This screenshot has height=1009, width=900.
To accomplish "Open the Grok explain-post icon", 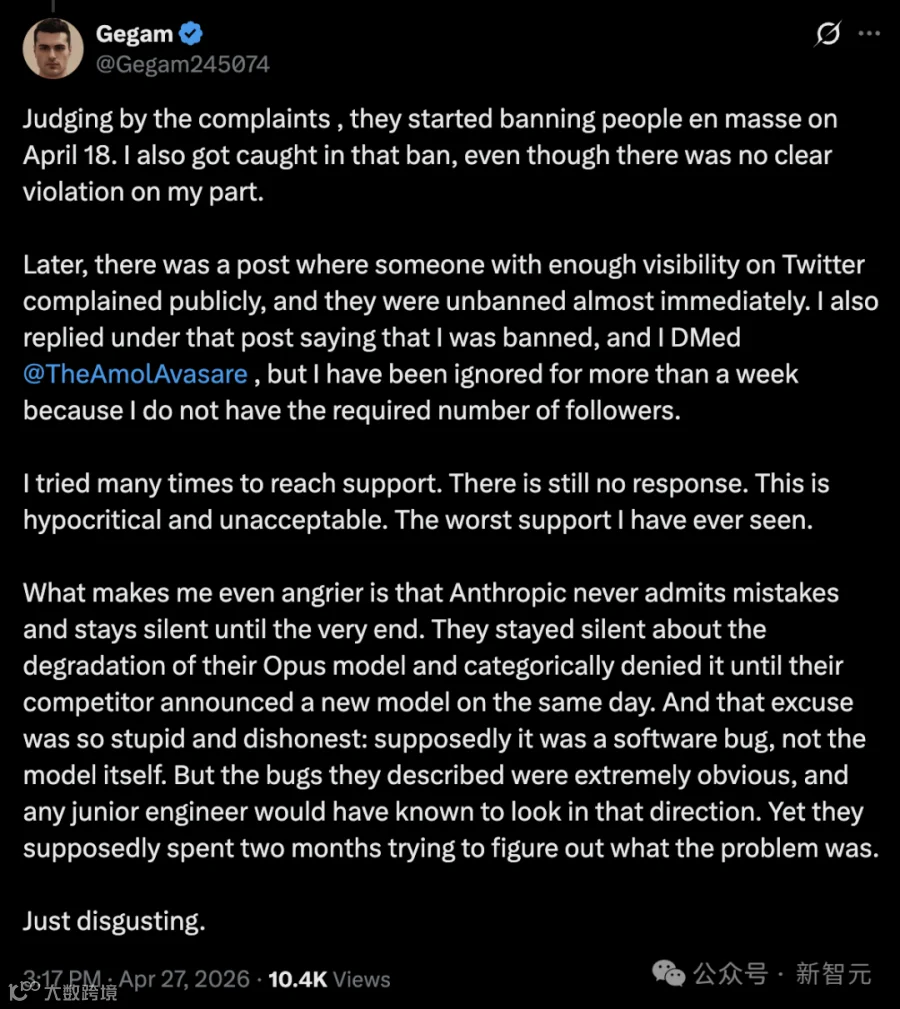I will 828,33.
